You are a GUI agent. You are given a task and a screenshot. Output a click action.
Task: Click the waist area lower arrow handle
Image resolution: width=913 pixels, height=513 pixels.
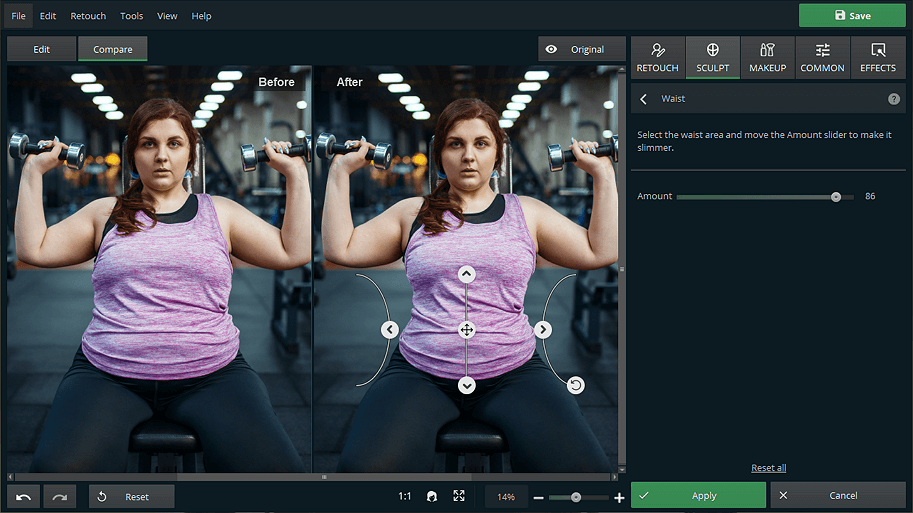tap(466, 385)
